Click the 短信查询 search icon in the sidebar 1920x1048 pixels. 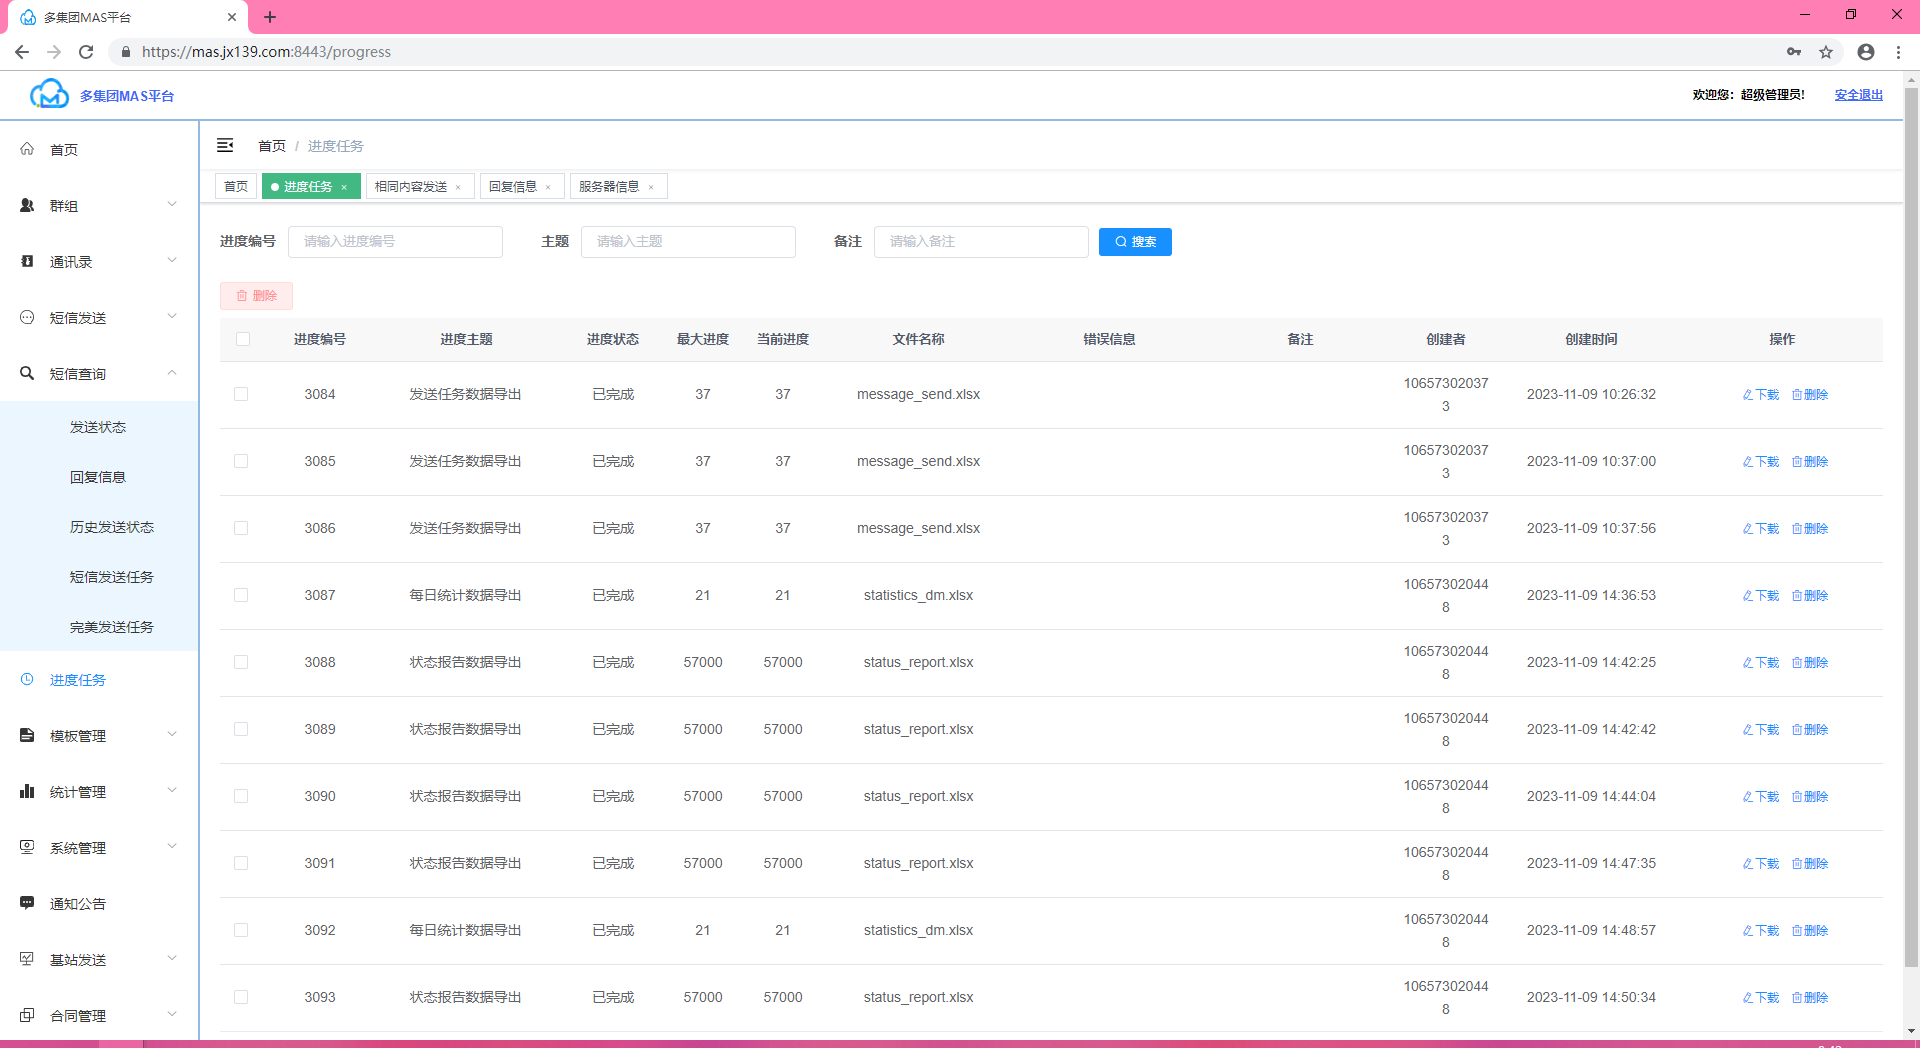pos(27,373)
